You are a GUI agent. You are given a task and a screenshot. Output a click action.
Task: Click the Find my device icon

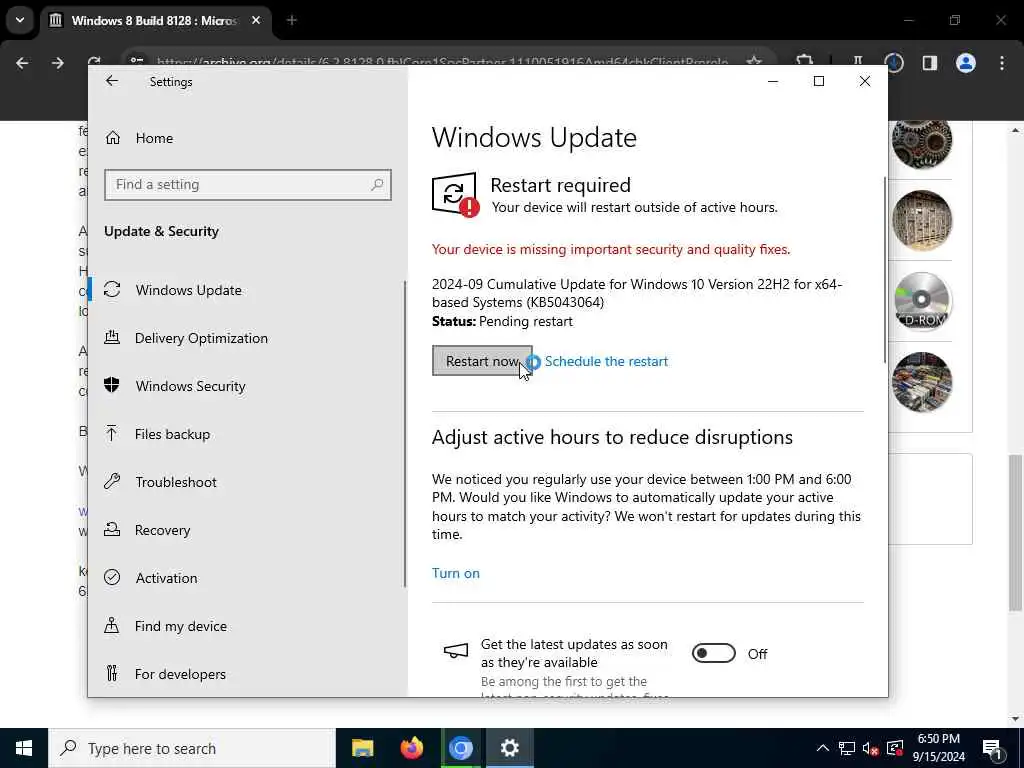tap(112, 626)
